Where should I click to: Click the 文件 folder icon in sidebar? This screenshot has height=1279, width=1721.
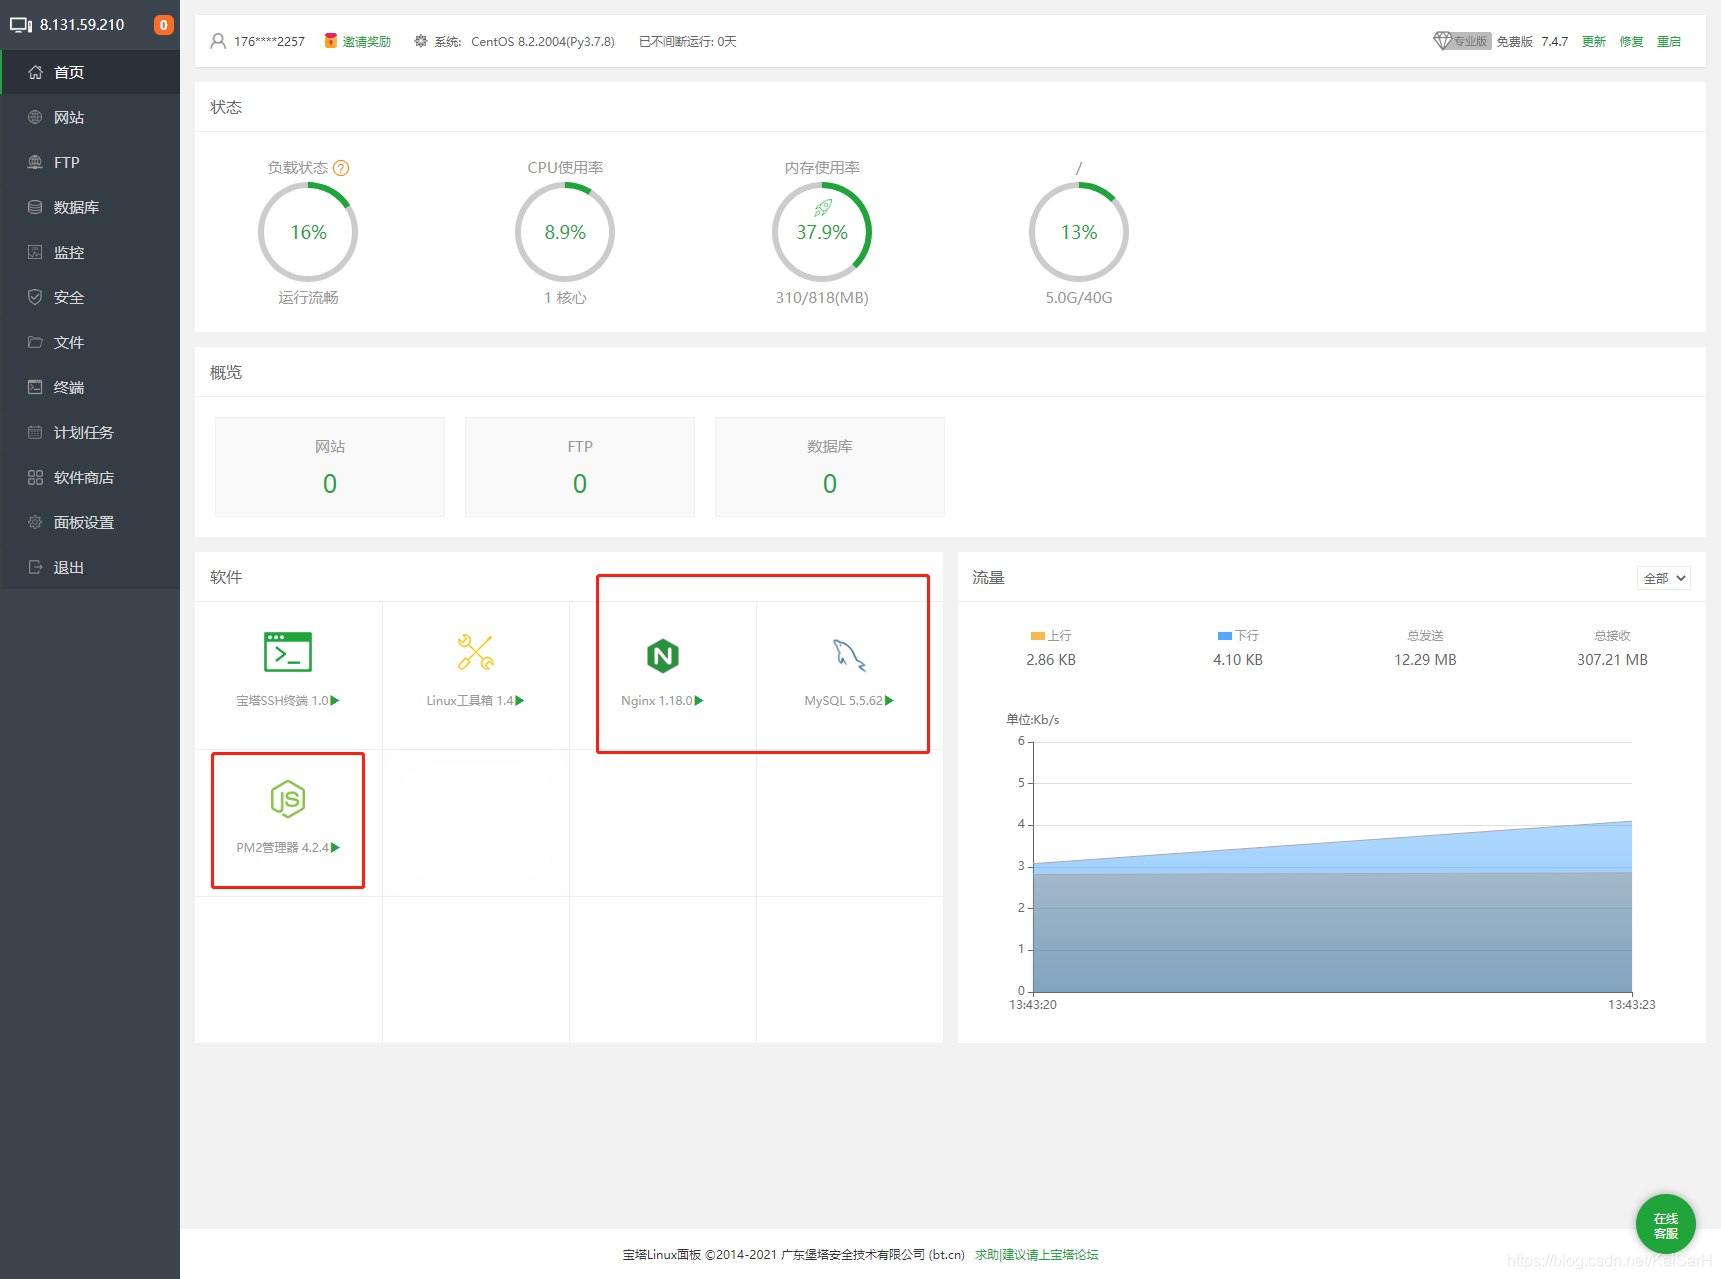click(x=35, y=342)
